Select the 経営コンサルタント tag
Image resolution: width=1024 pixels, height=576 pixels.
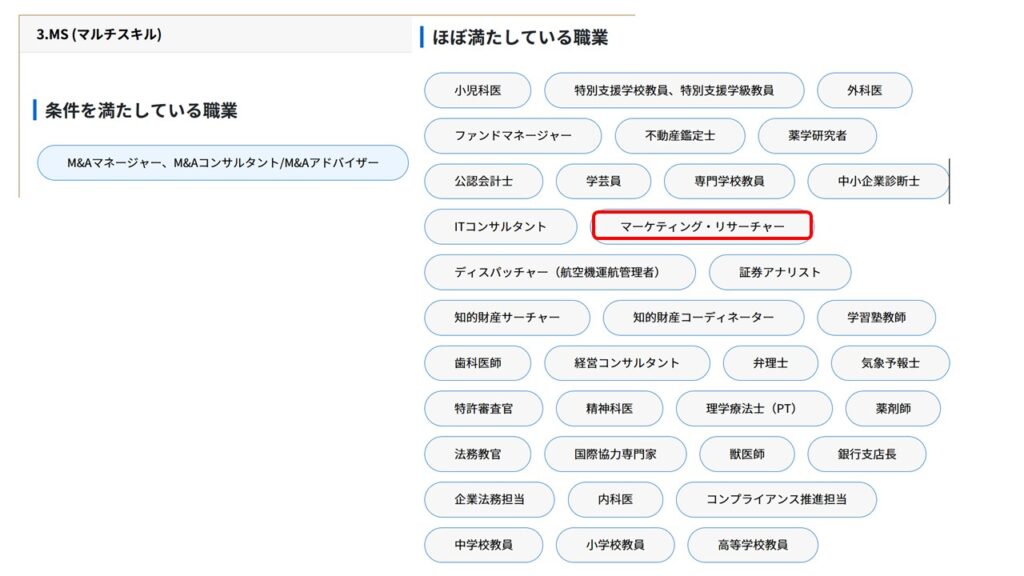[626, 363]
